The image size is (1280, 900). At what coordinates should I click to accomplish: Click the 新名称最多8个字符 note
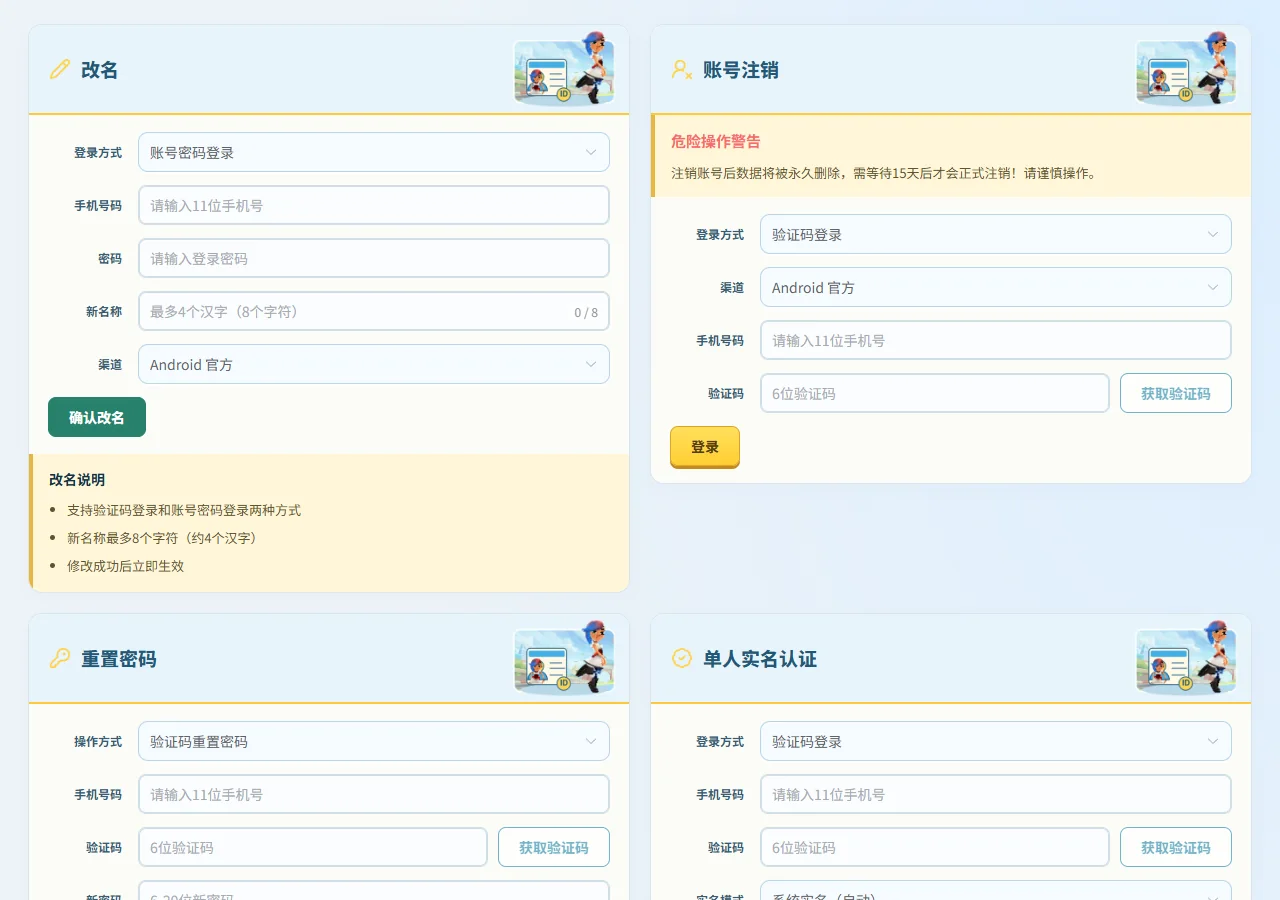click(x=162, y=538)
